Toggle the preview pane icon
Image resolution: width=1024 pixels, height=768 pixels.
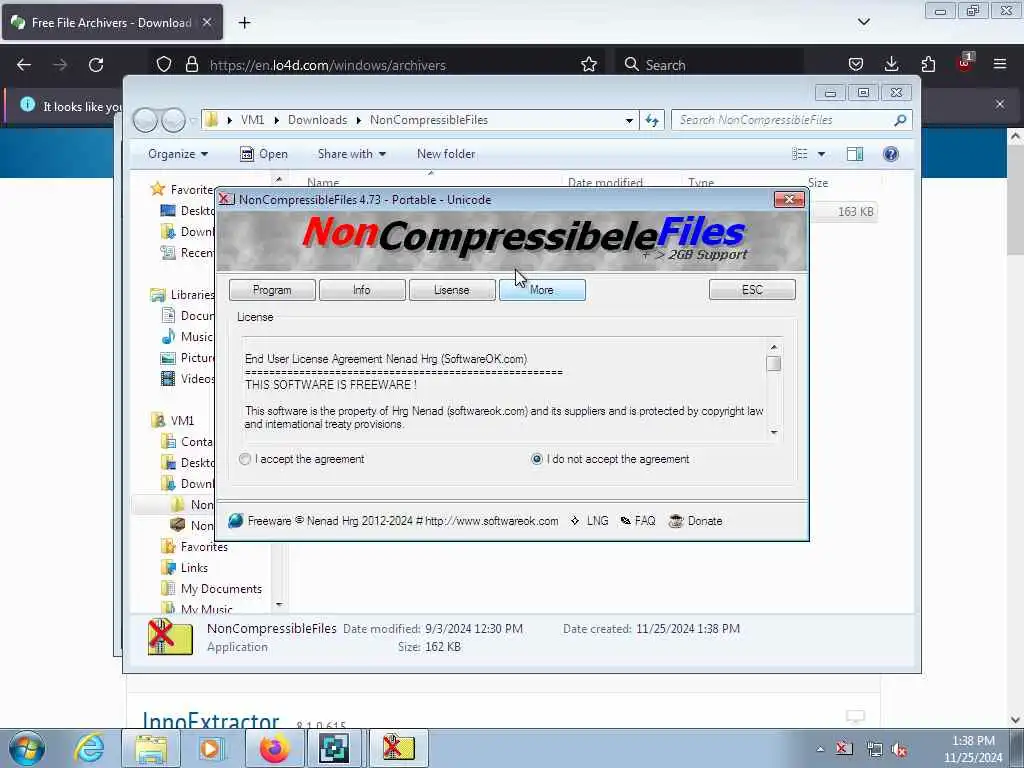(x=855, y=154)
